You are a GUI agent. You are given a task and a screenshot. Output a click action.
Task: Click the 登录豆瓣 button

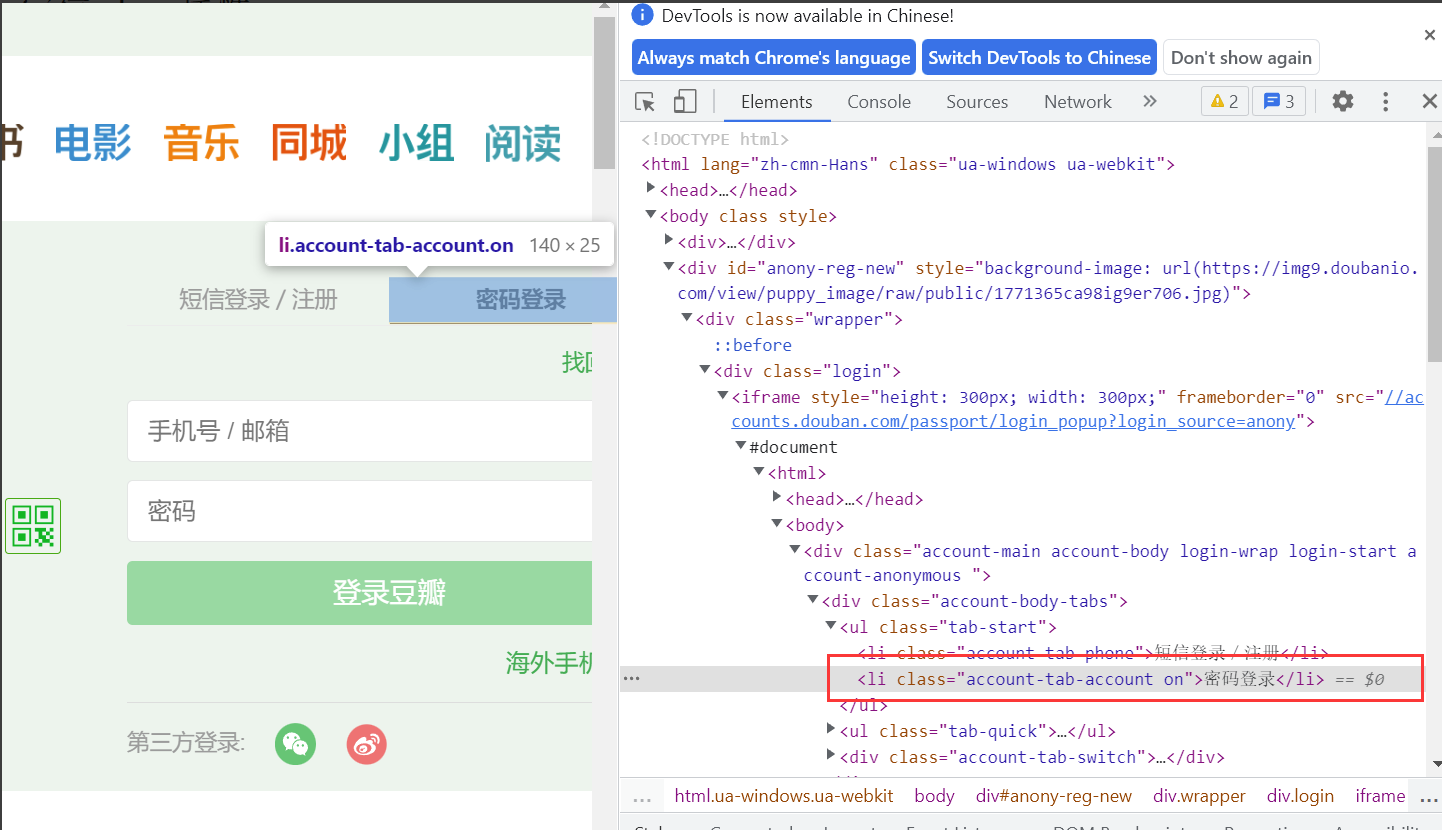click(x=360, y=593)
